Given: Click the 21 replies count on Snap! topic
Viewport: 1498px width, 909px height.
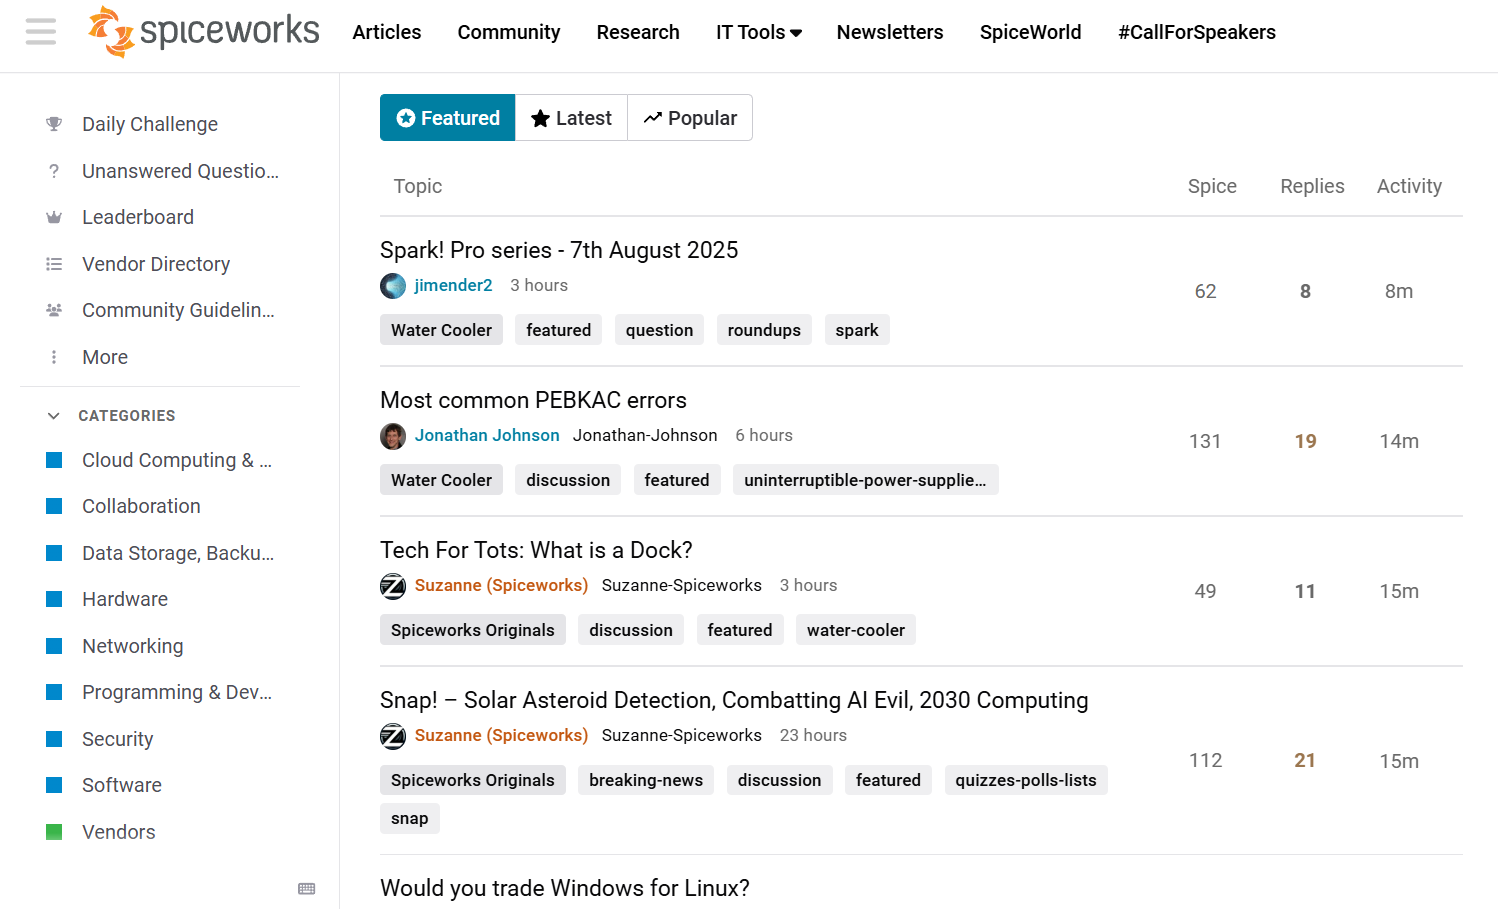Looking at the screenshot, I should coord(1305,760).
